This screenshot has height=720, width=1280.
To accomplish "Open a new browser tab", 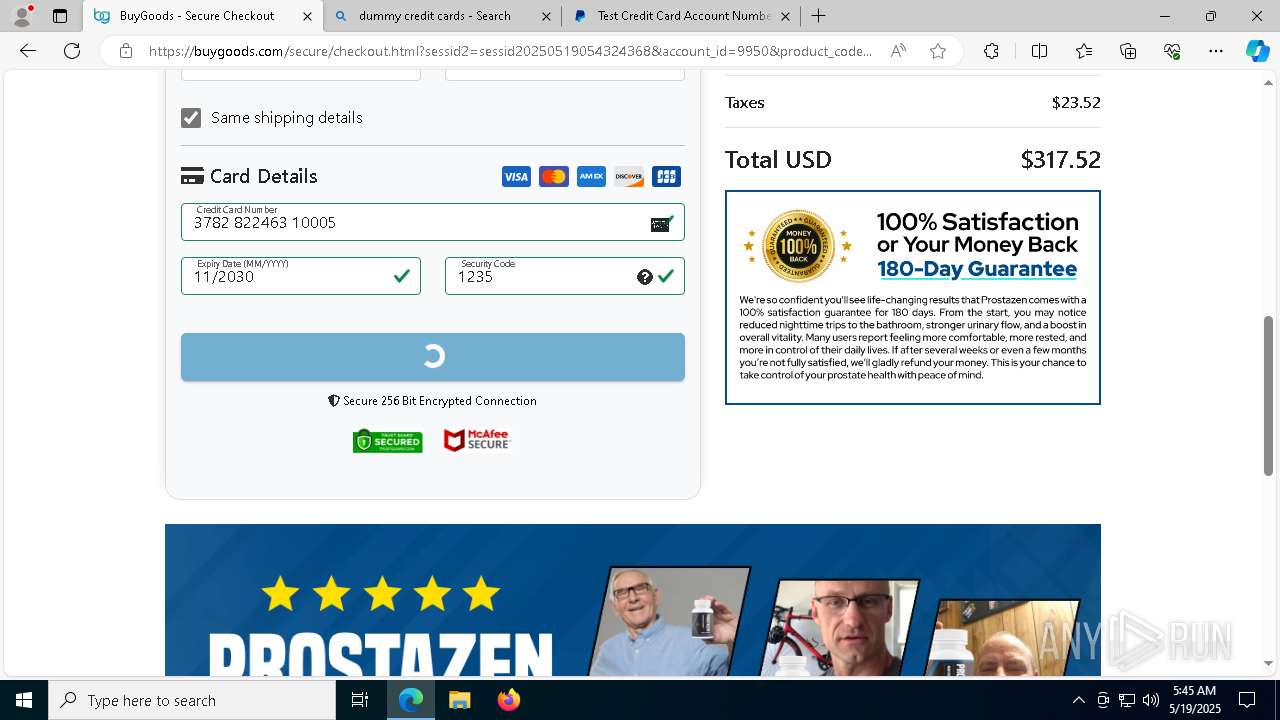I will tap(818, 16).
